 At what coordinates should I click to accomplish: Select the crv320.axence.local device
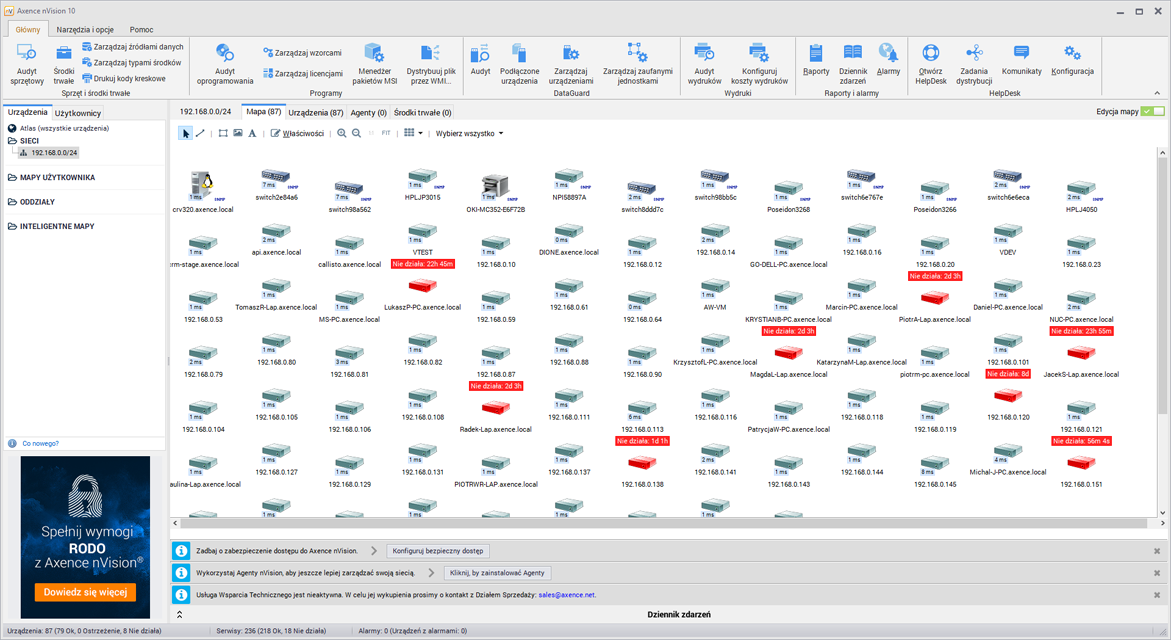202,192
